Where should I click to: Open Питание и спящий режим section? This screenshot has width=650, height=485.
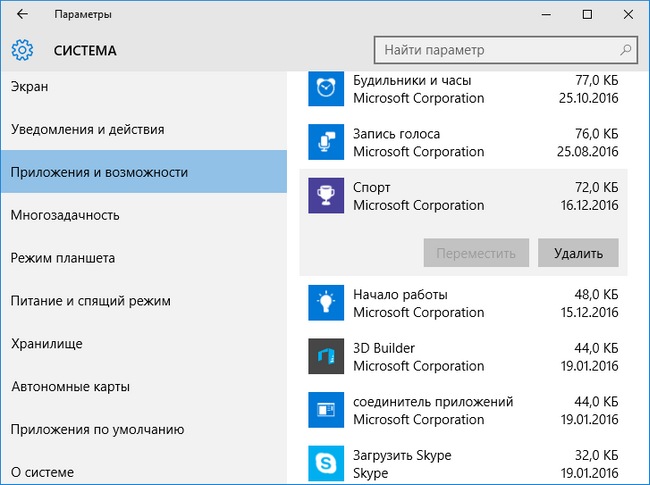click(x=143, y=301)
